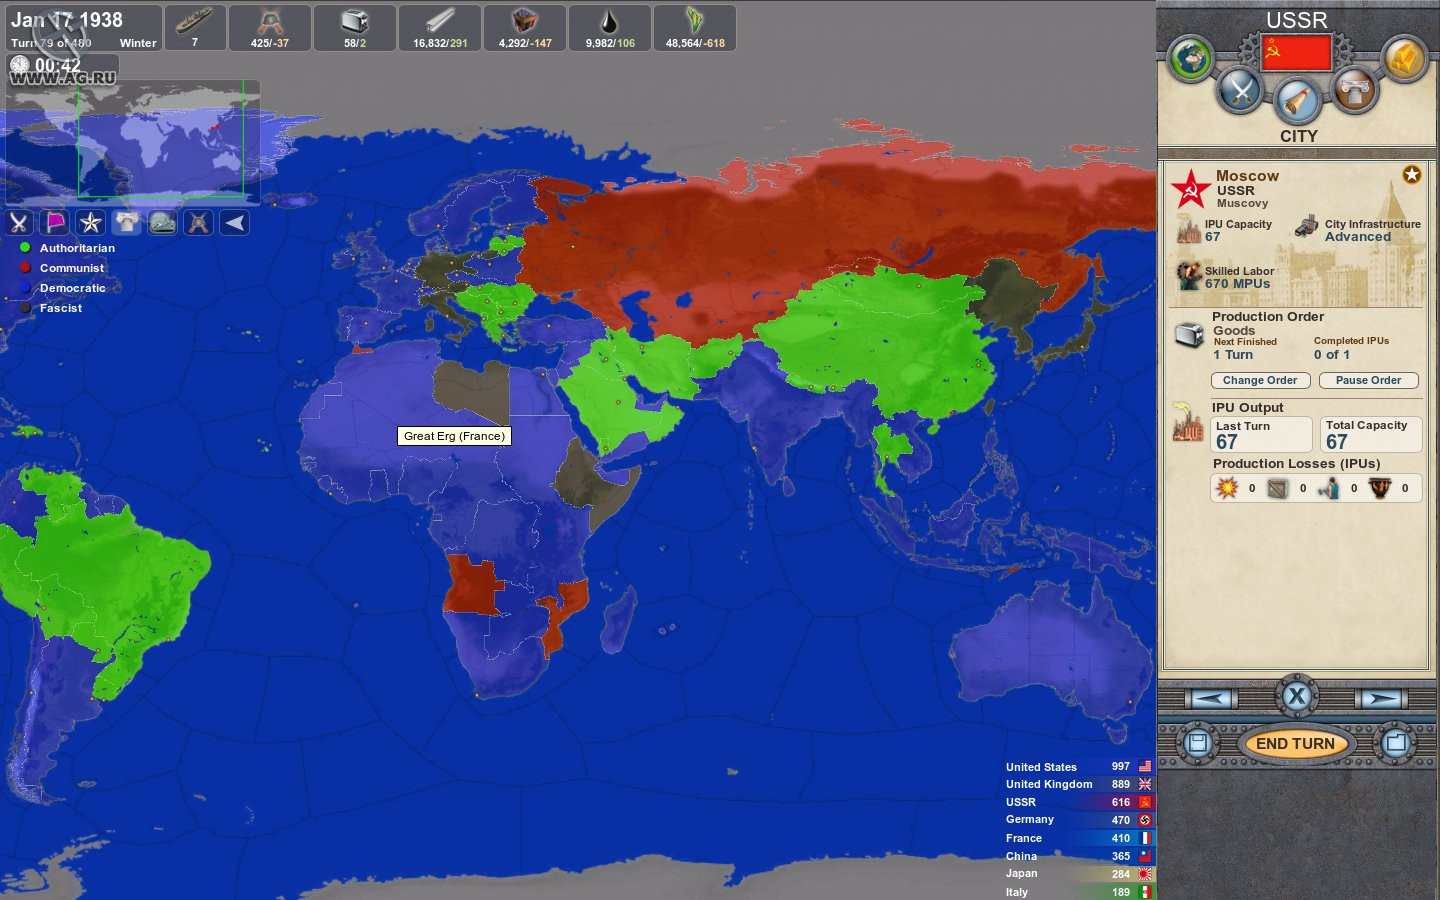Click the USSR flag emblem
Image resolution: width=1440 pixels, height=900 pixels.
coord(1296,52)
